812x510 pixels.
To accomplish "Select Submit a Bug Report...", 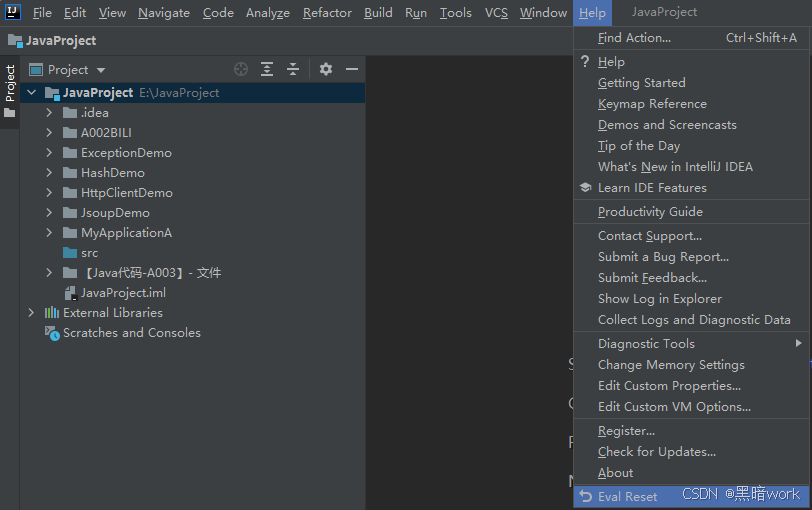I will (691, 257).
